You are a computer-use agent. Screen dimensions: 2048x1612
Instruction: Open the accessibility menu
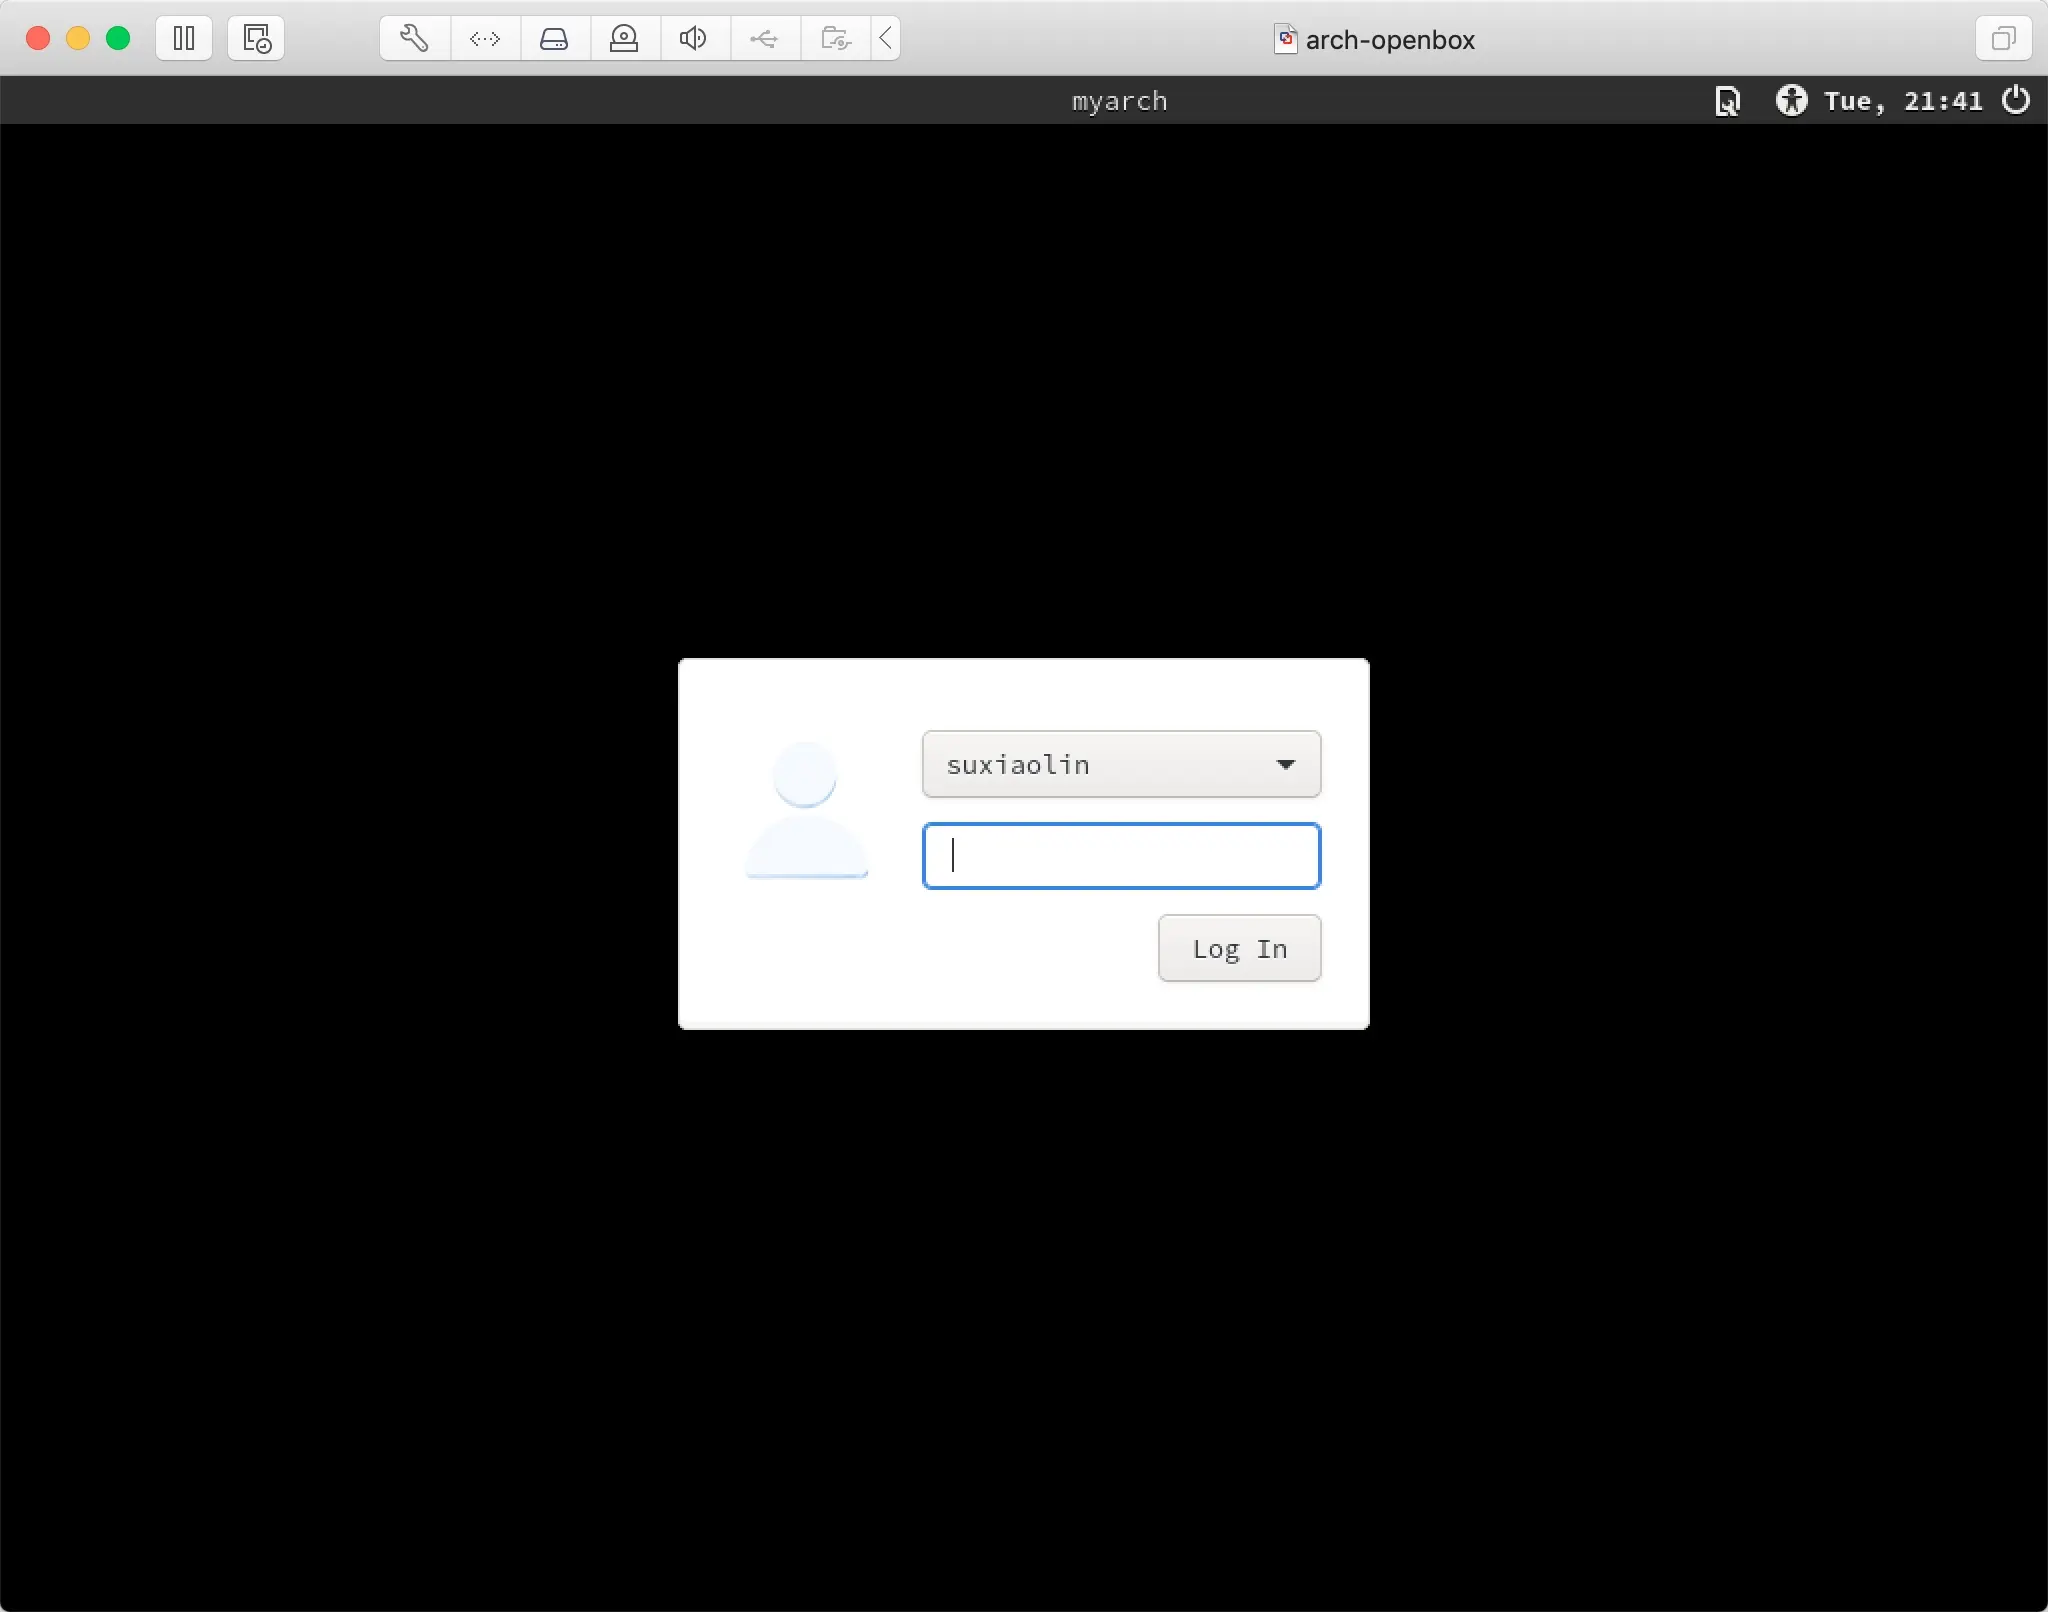pyautogui.click(x=1791, y=100)
